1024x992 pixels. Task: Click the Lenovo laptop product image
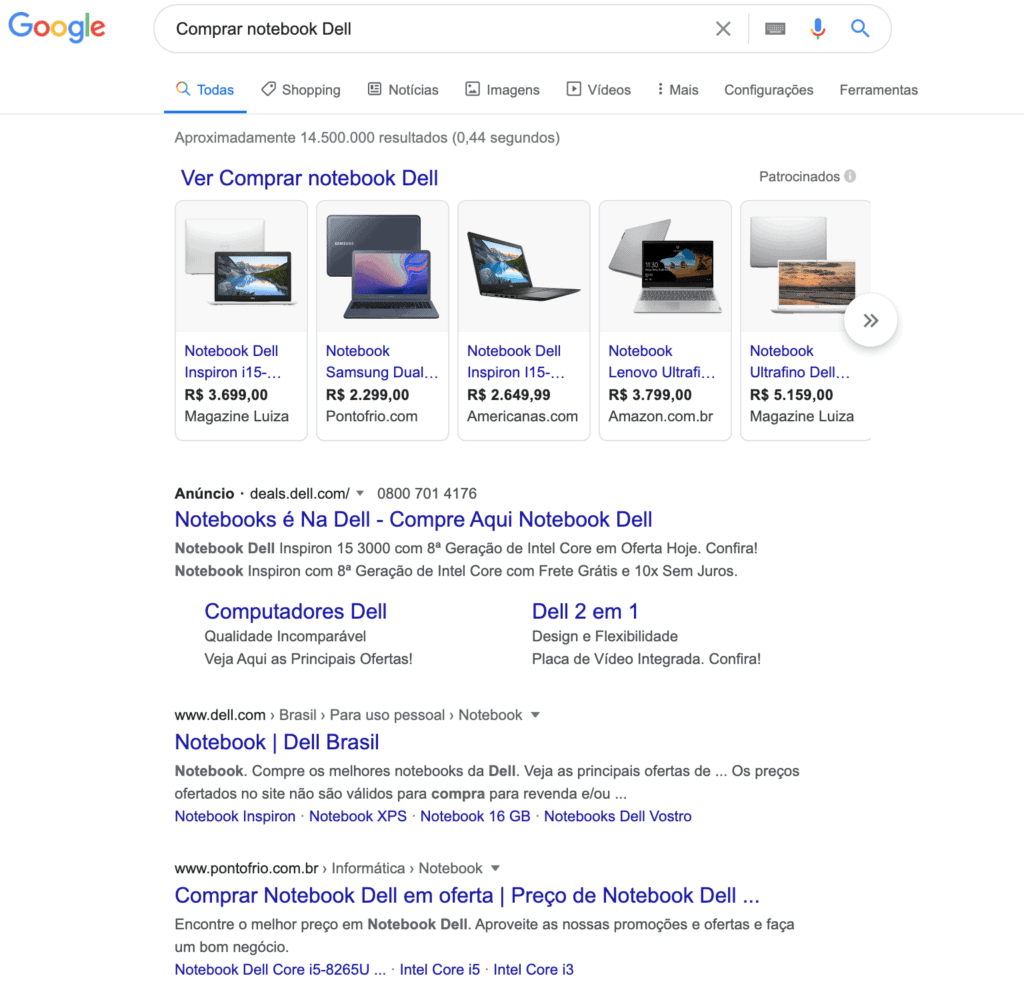(x=665, y=267)
